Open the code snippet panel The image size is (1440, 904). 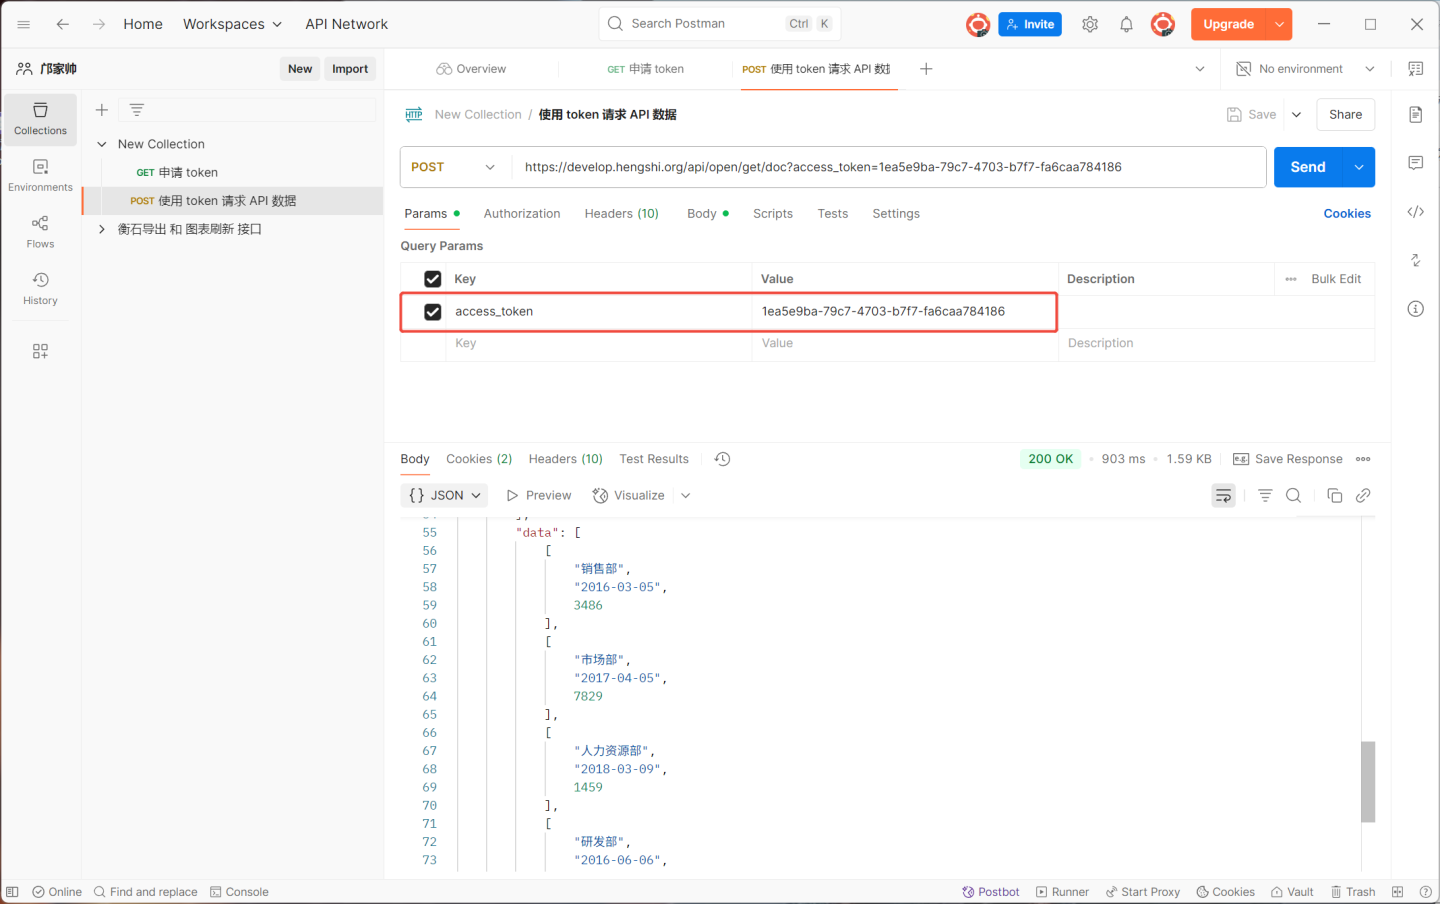pyautogui.click(x=1415, y=212)
